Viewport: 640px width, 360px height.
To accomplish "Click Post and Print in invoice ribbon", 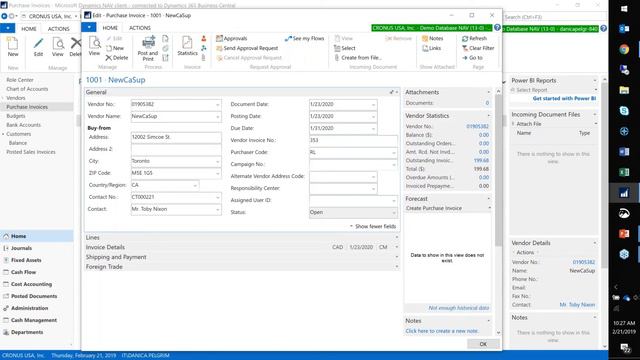I will pos(148,48).
